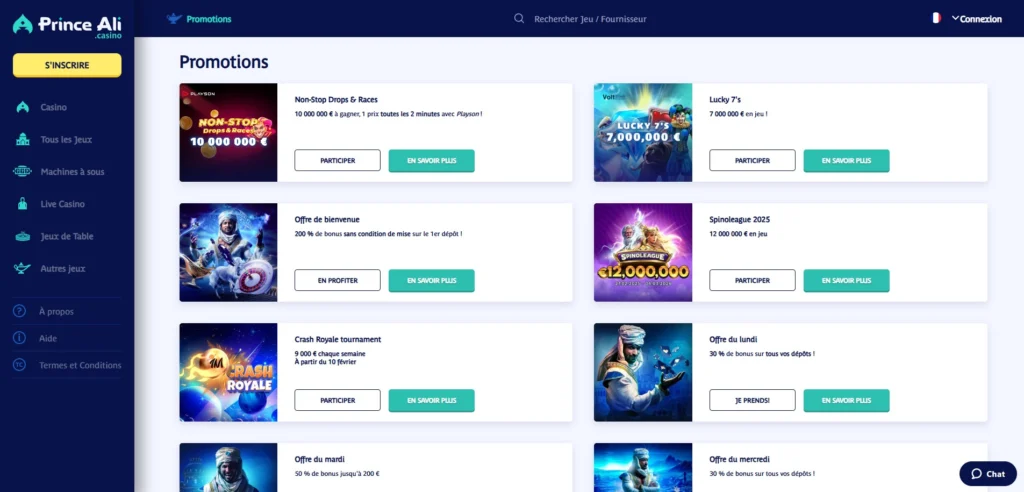This screenshot has height=492, width=1024.
Task: Click the Autres jeux icon
Action: pos(22,269)
